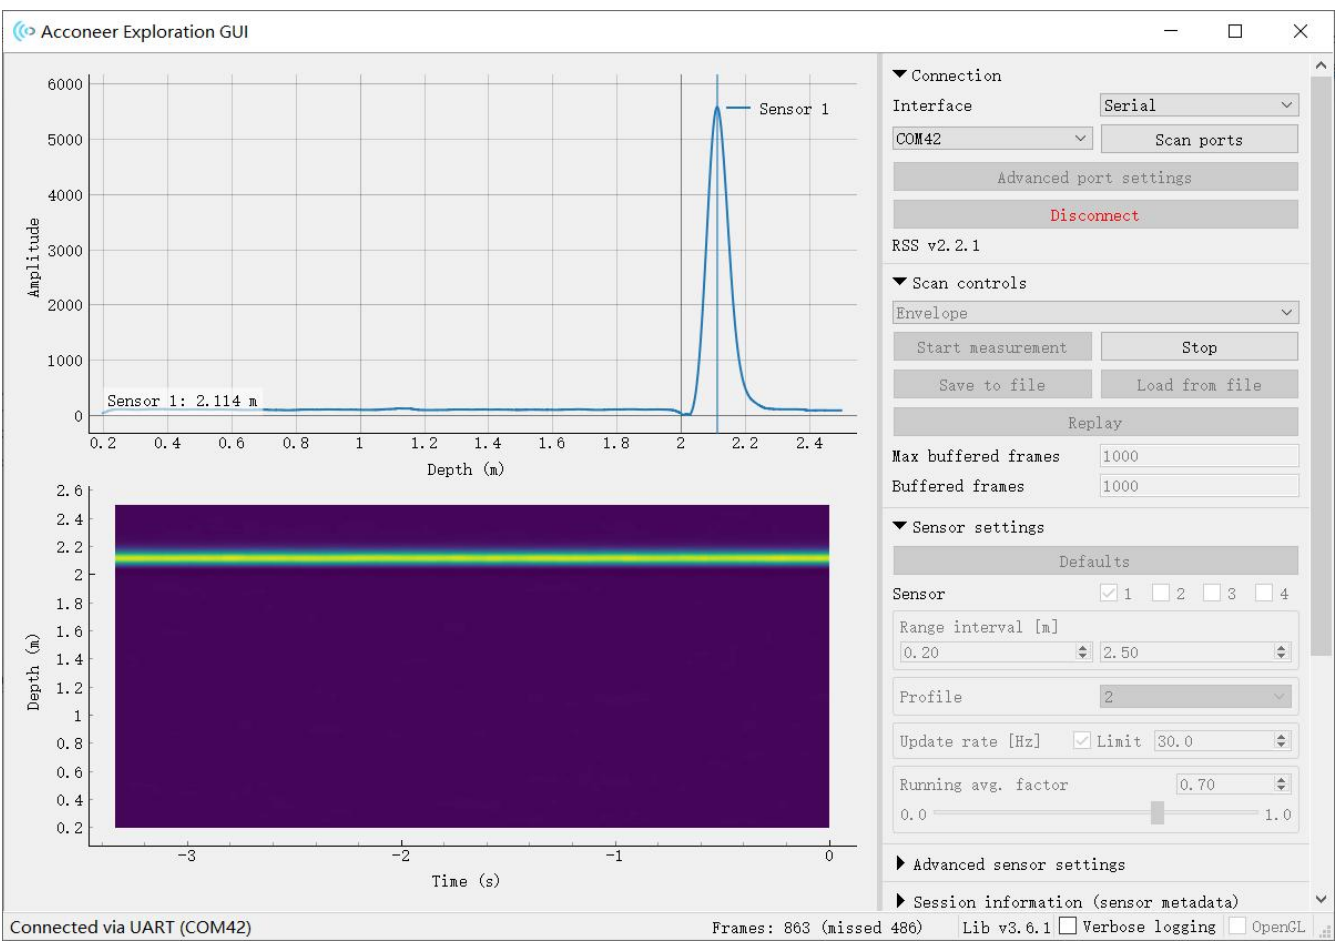Screen dimensions: 1343x951
Task: Click the Max buffered frames field
Action: (1199, 456)
